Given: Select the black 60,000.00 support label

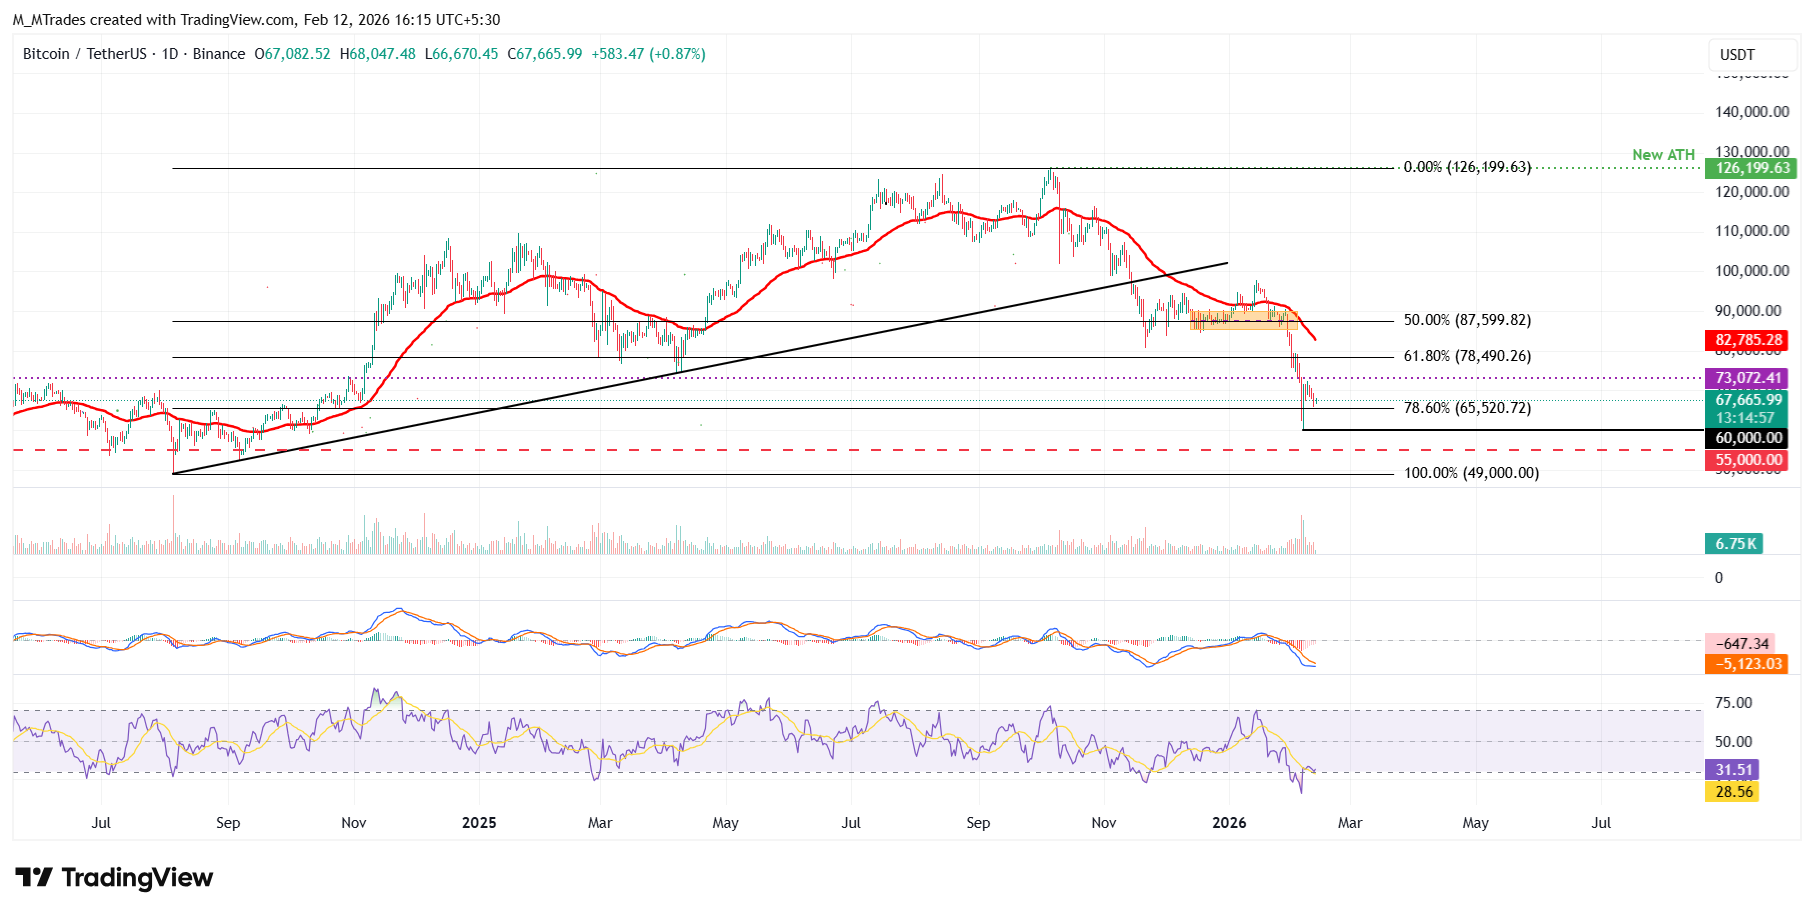Looking at the screenshot, I should point(1748,438).
